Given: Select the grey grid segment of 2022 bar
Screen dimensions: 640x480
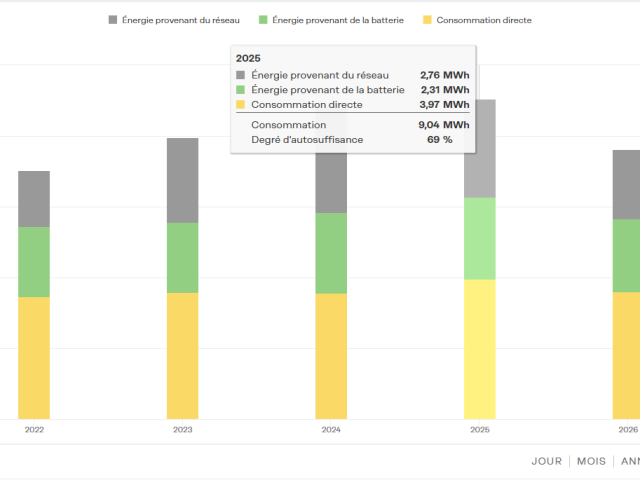Looking at the screenshot, I should [x=34, y=199].
